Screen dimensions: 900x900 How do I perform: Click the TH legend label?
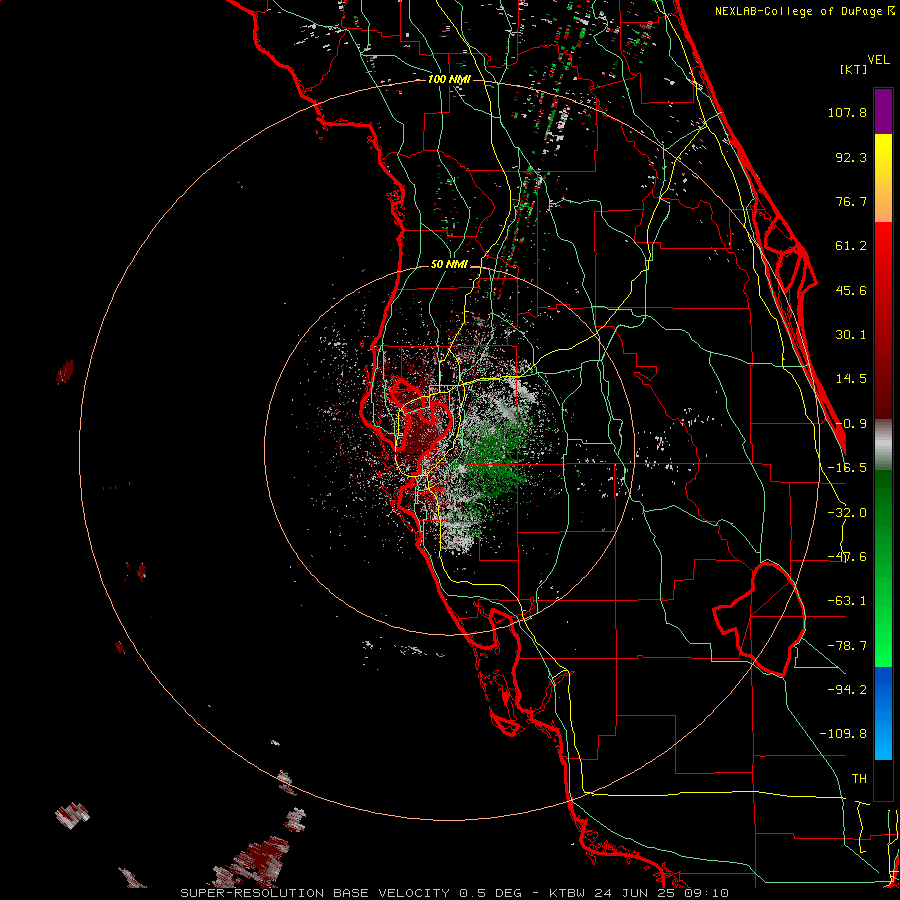point(859,778)
